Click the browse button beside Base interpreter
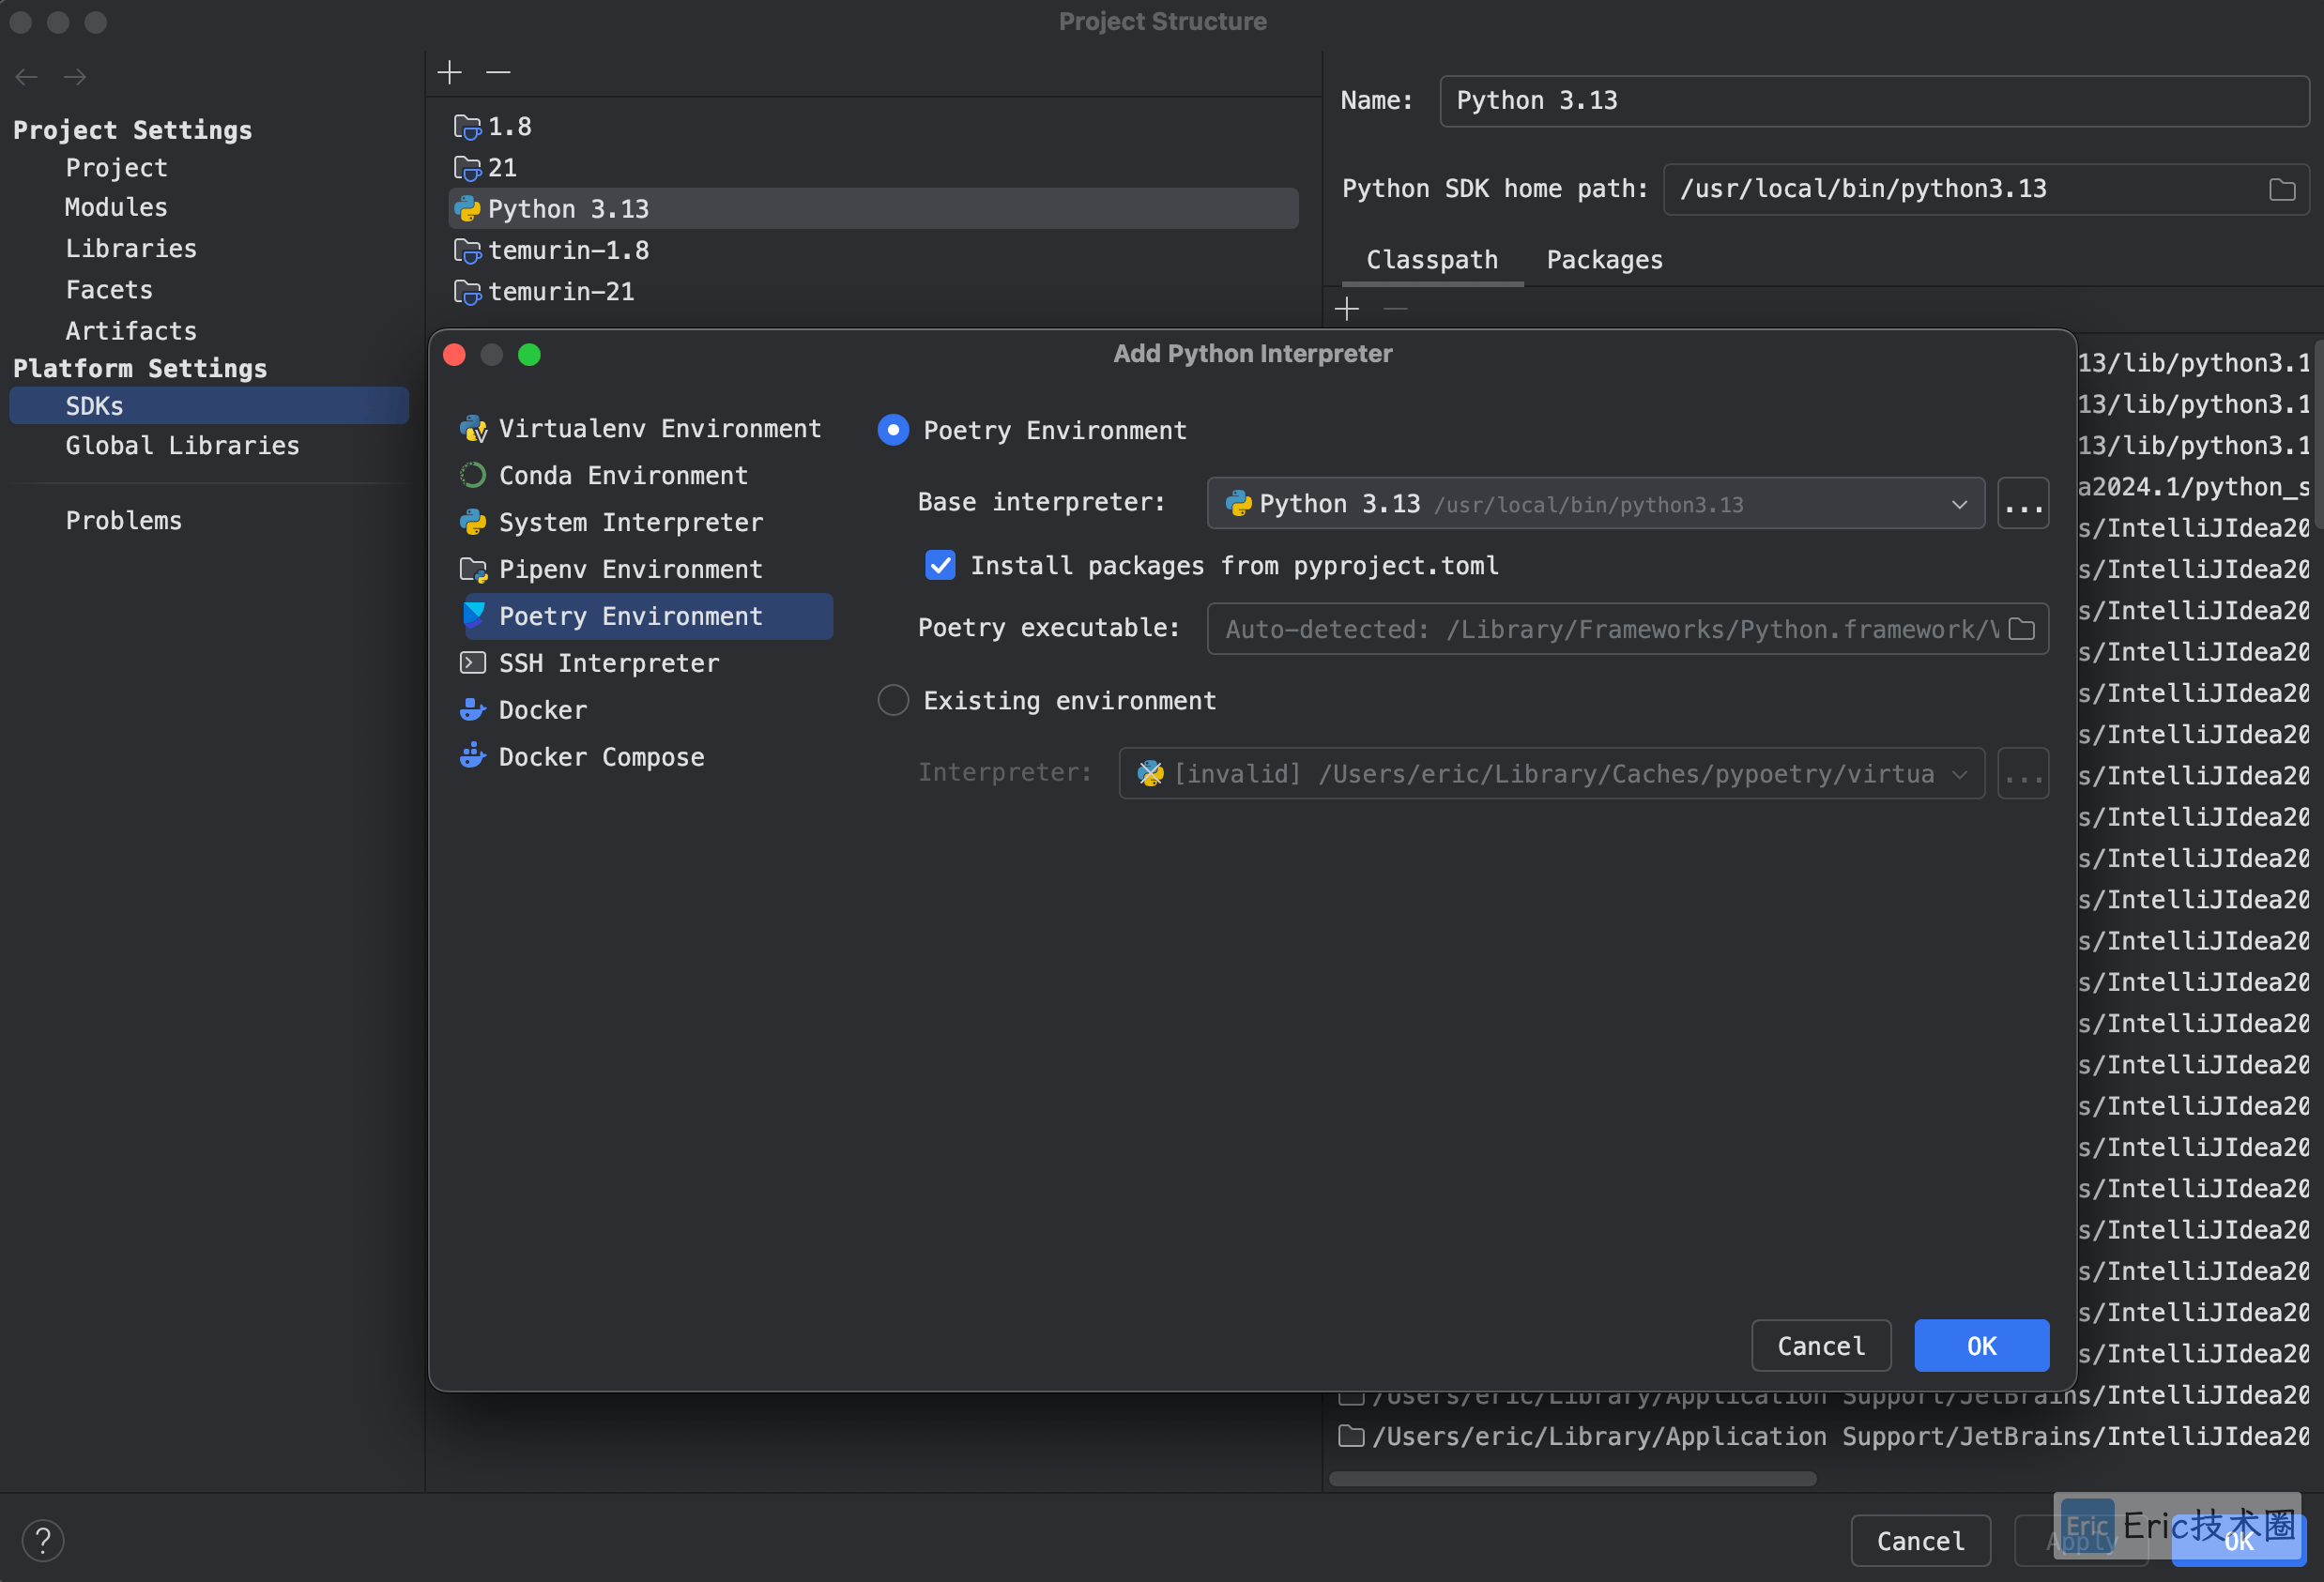The width and height of the screenshot is (2324, 1582). 2022,504
